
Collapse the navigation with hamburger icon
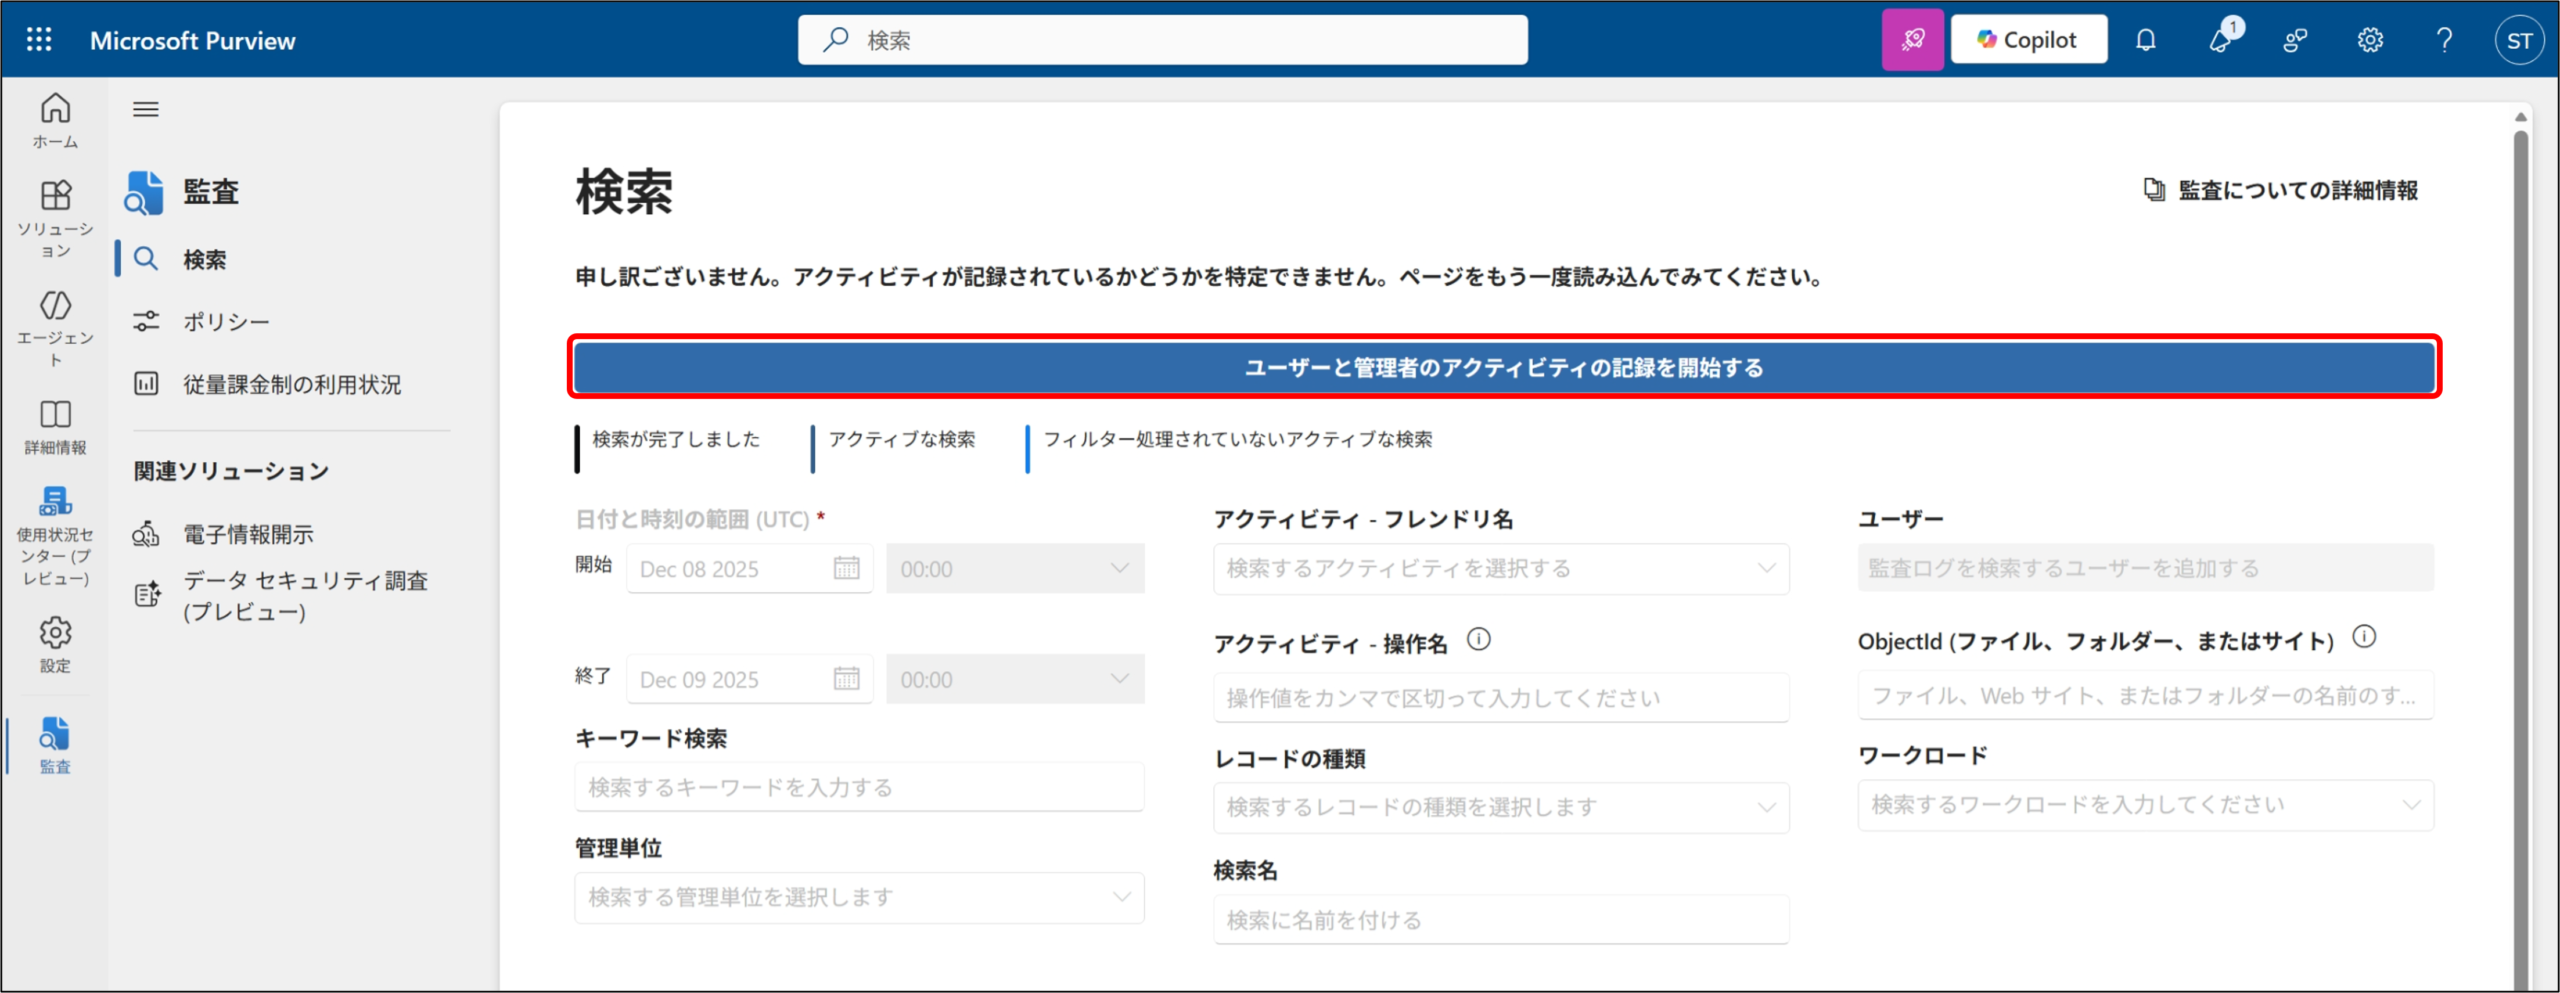point(146,109)
